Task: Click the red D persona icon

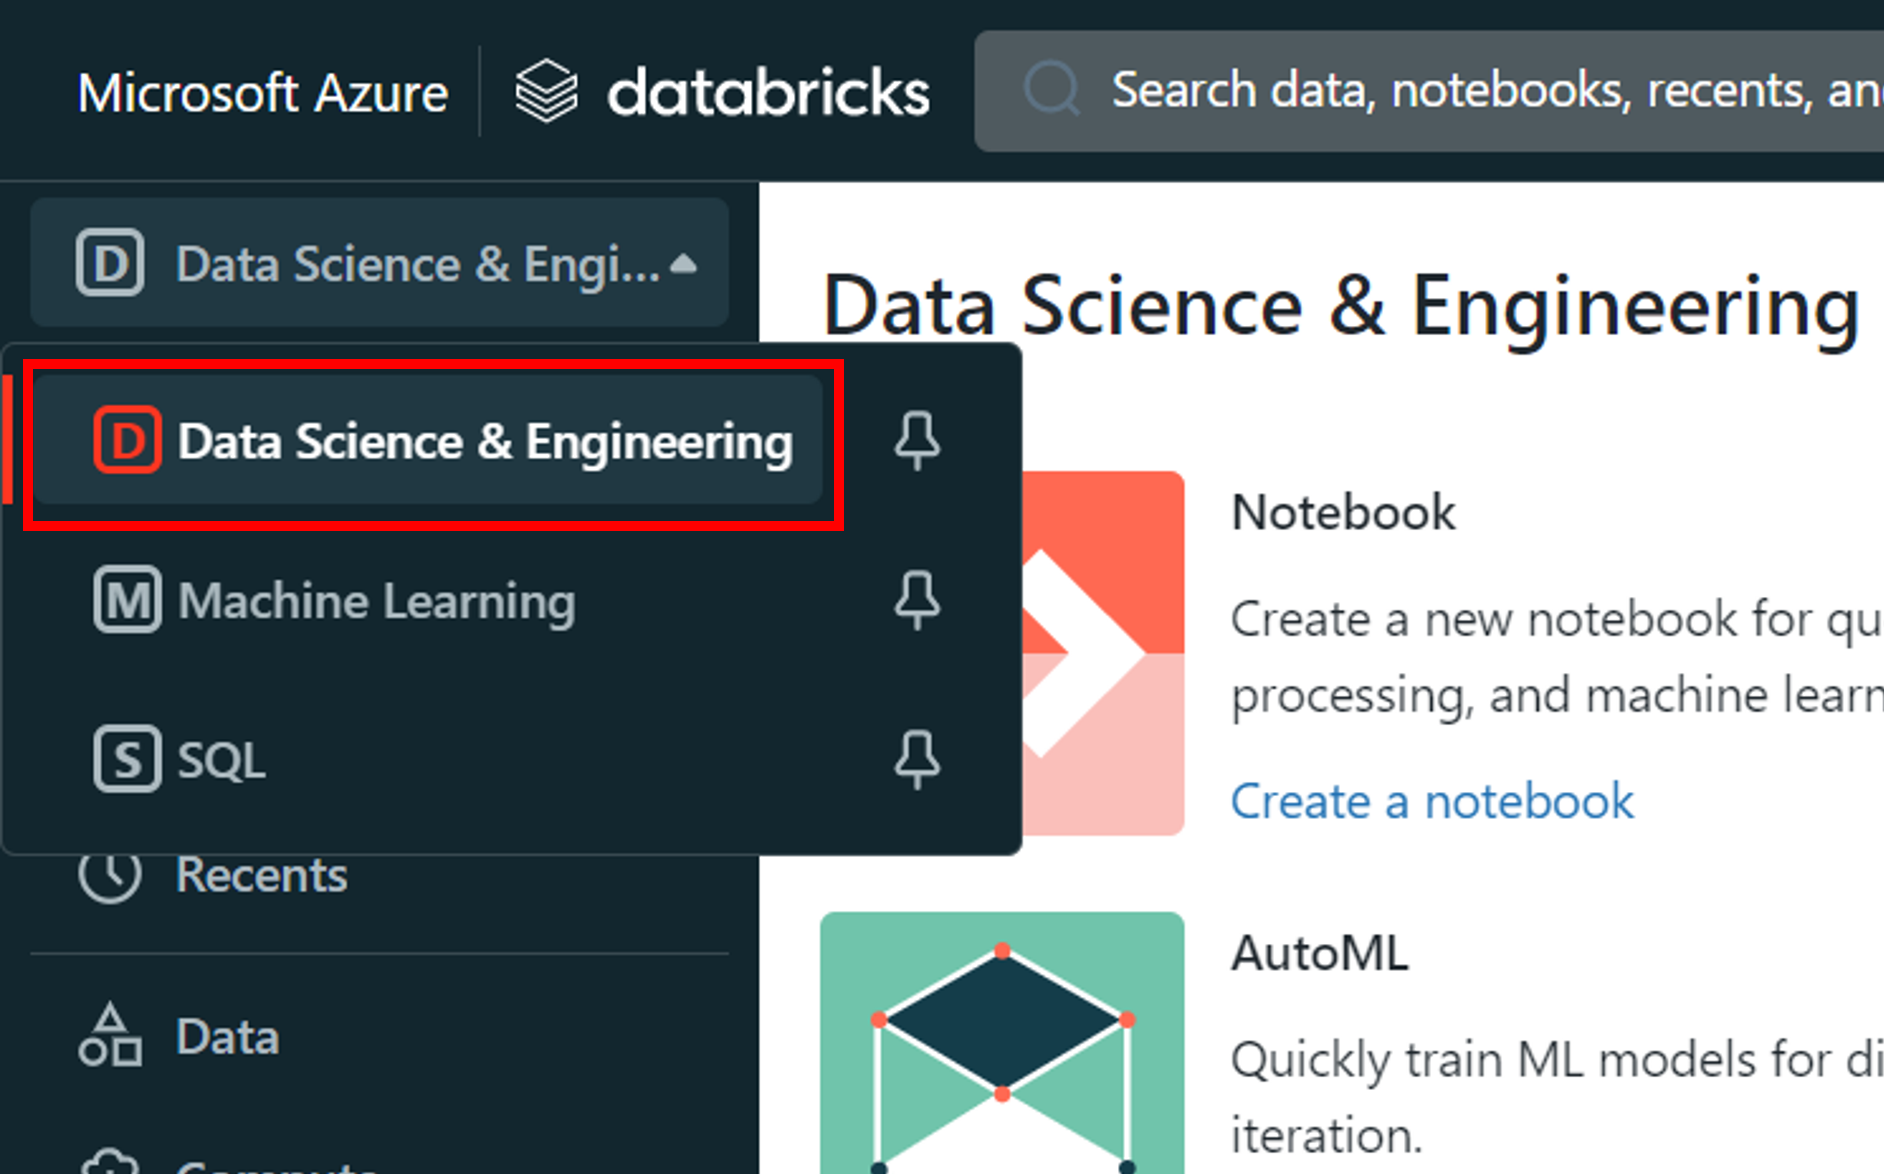Action: click(127, 440)
